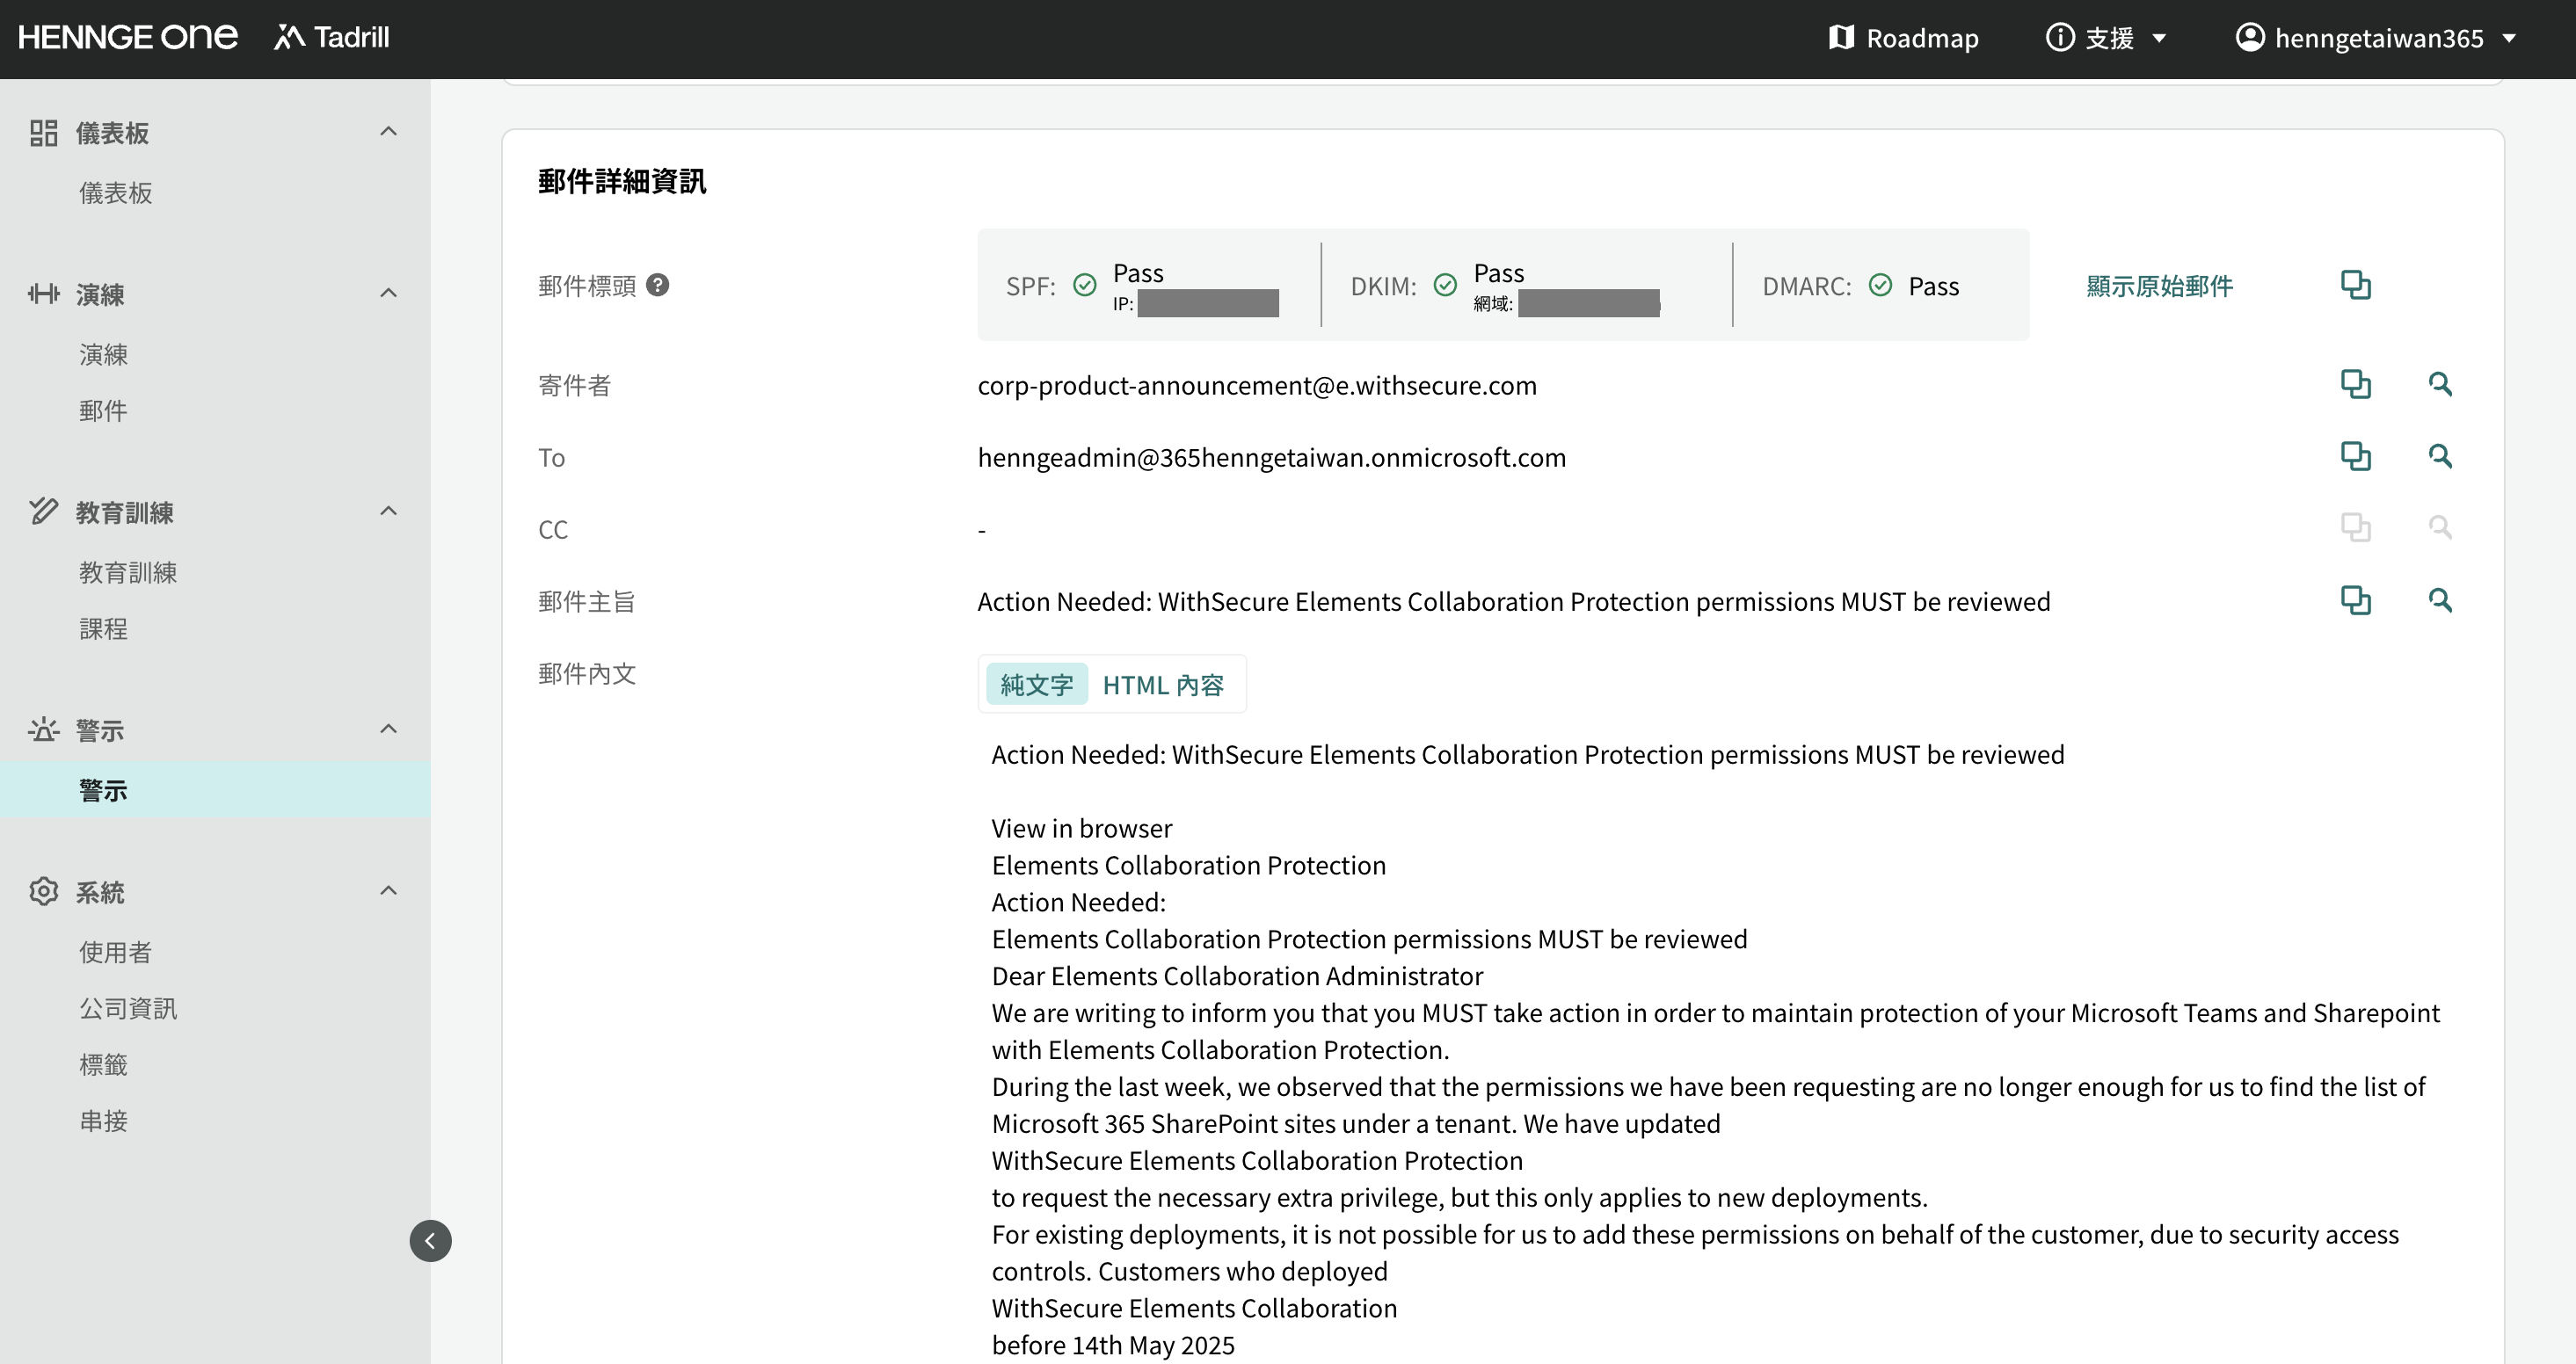This screenshot has height=1364, width=2576.
Task: Switch to the HTML 內容 view
Action: coord(1163,685)
